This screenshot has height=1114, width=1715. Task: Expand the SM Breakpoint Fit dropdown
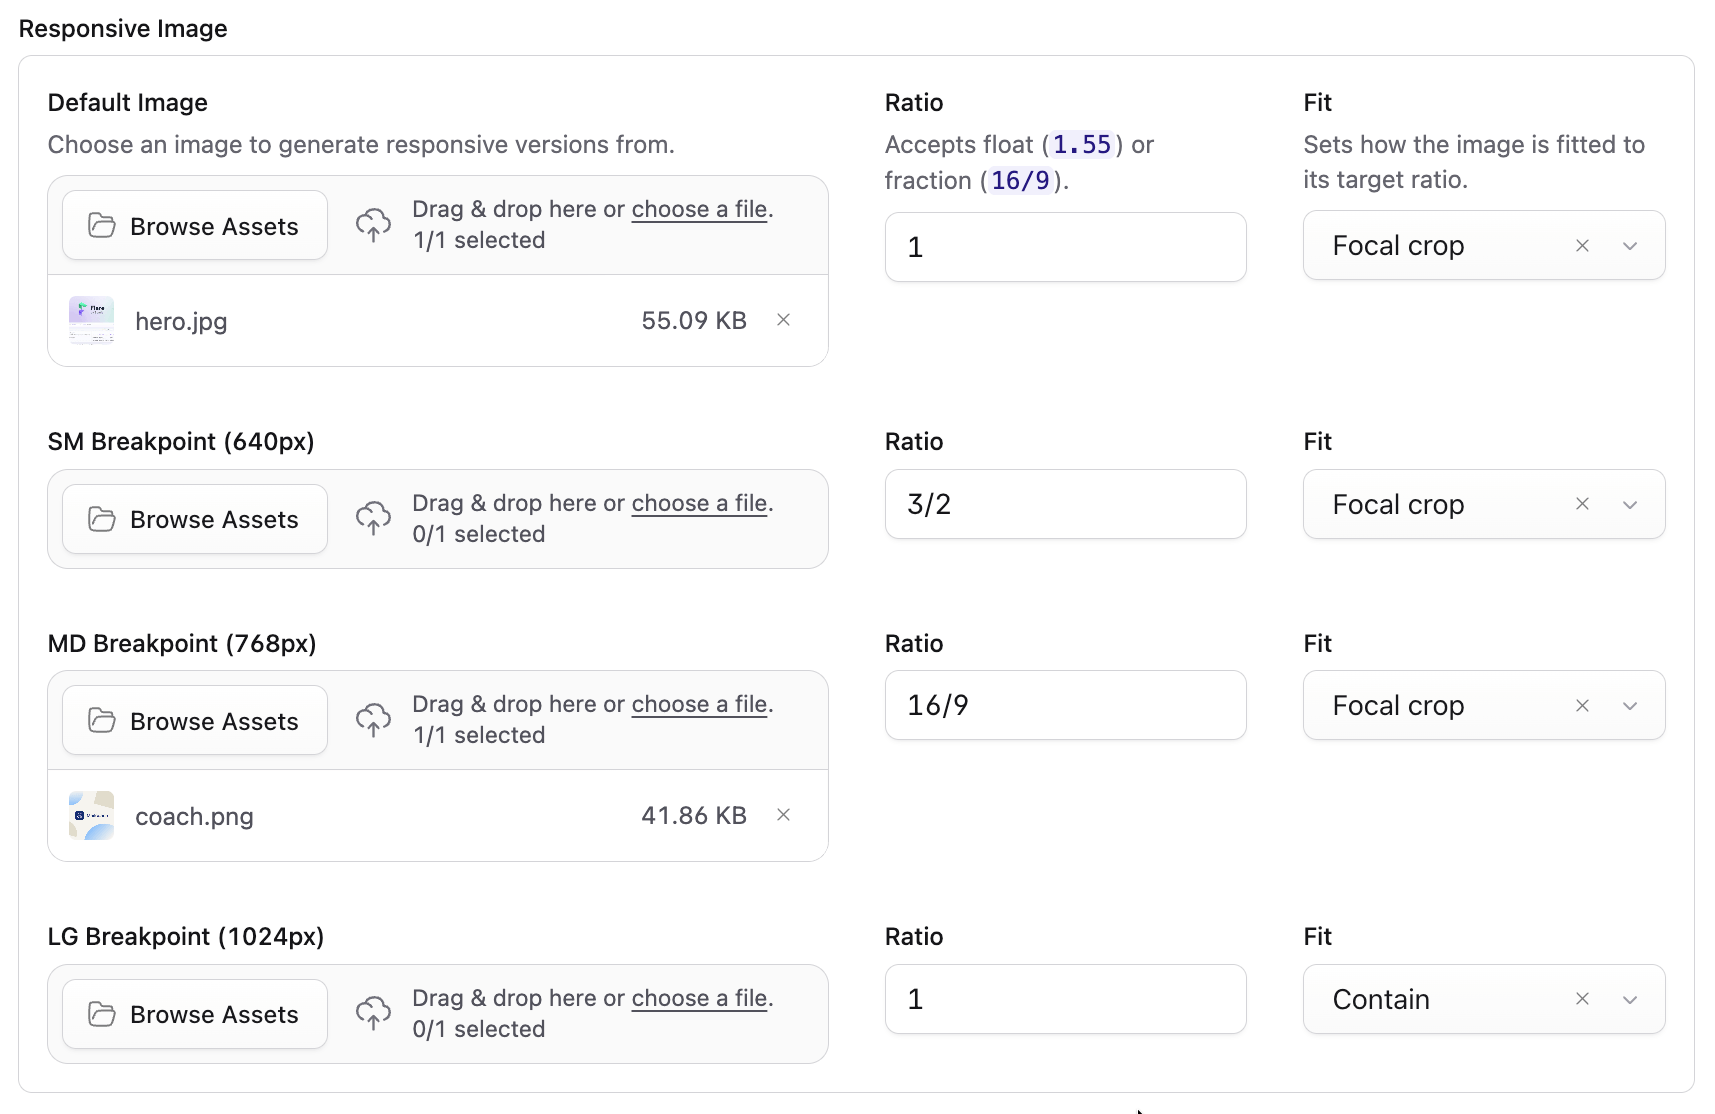(x=1630, y=504)
